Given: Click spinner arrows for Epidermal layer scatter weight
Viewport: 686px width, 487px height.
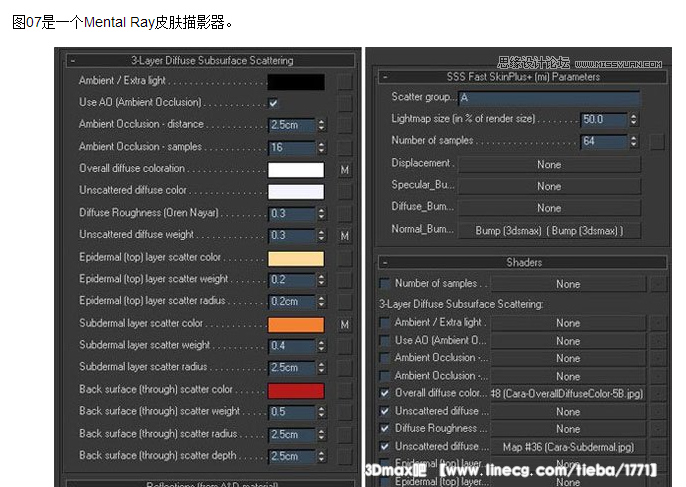Looking at the screenshot, I should coord(322,280).
